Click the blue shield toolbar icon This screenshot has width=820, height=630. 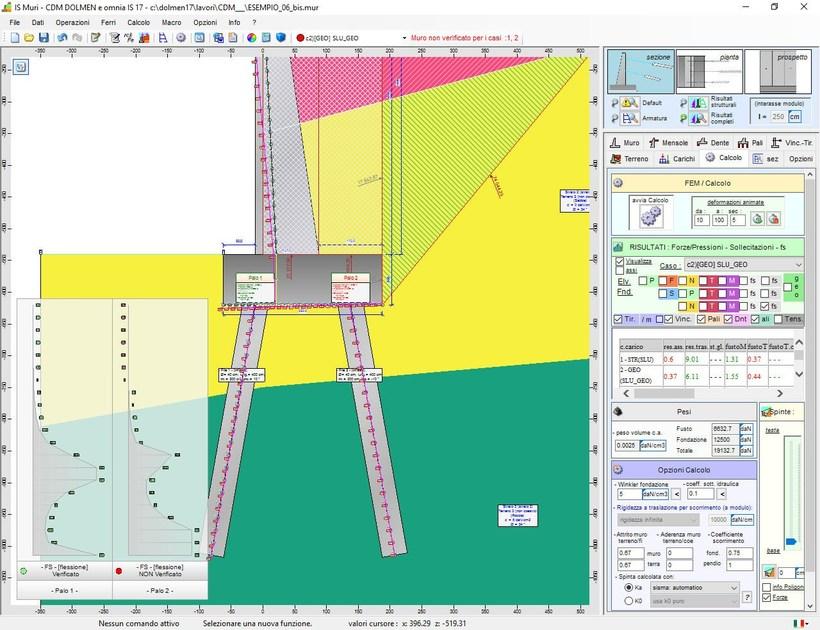point(285,38)
